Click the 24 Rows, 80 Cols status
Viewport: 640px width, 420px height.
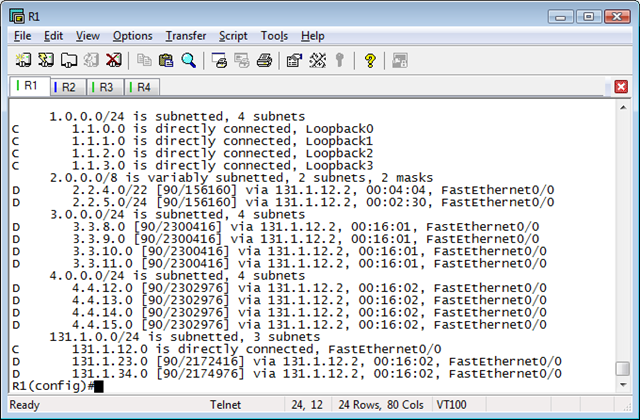pyautogui.click(x=381, y=405)
